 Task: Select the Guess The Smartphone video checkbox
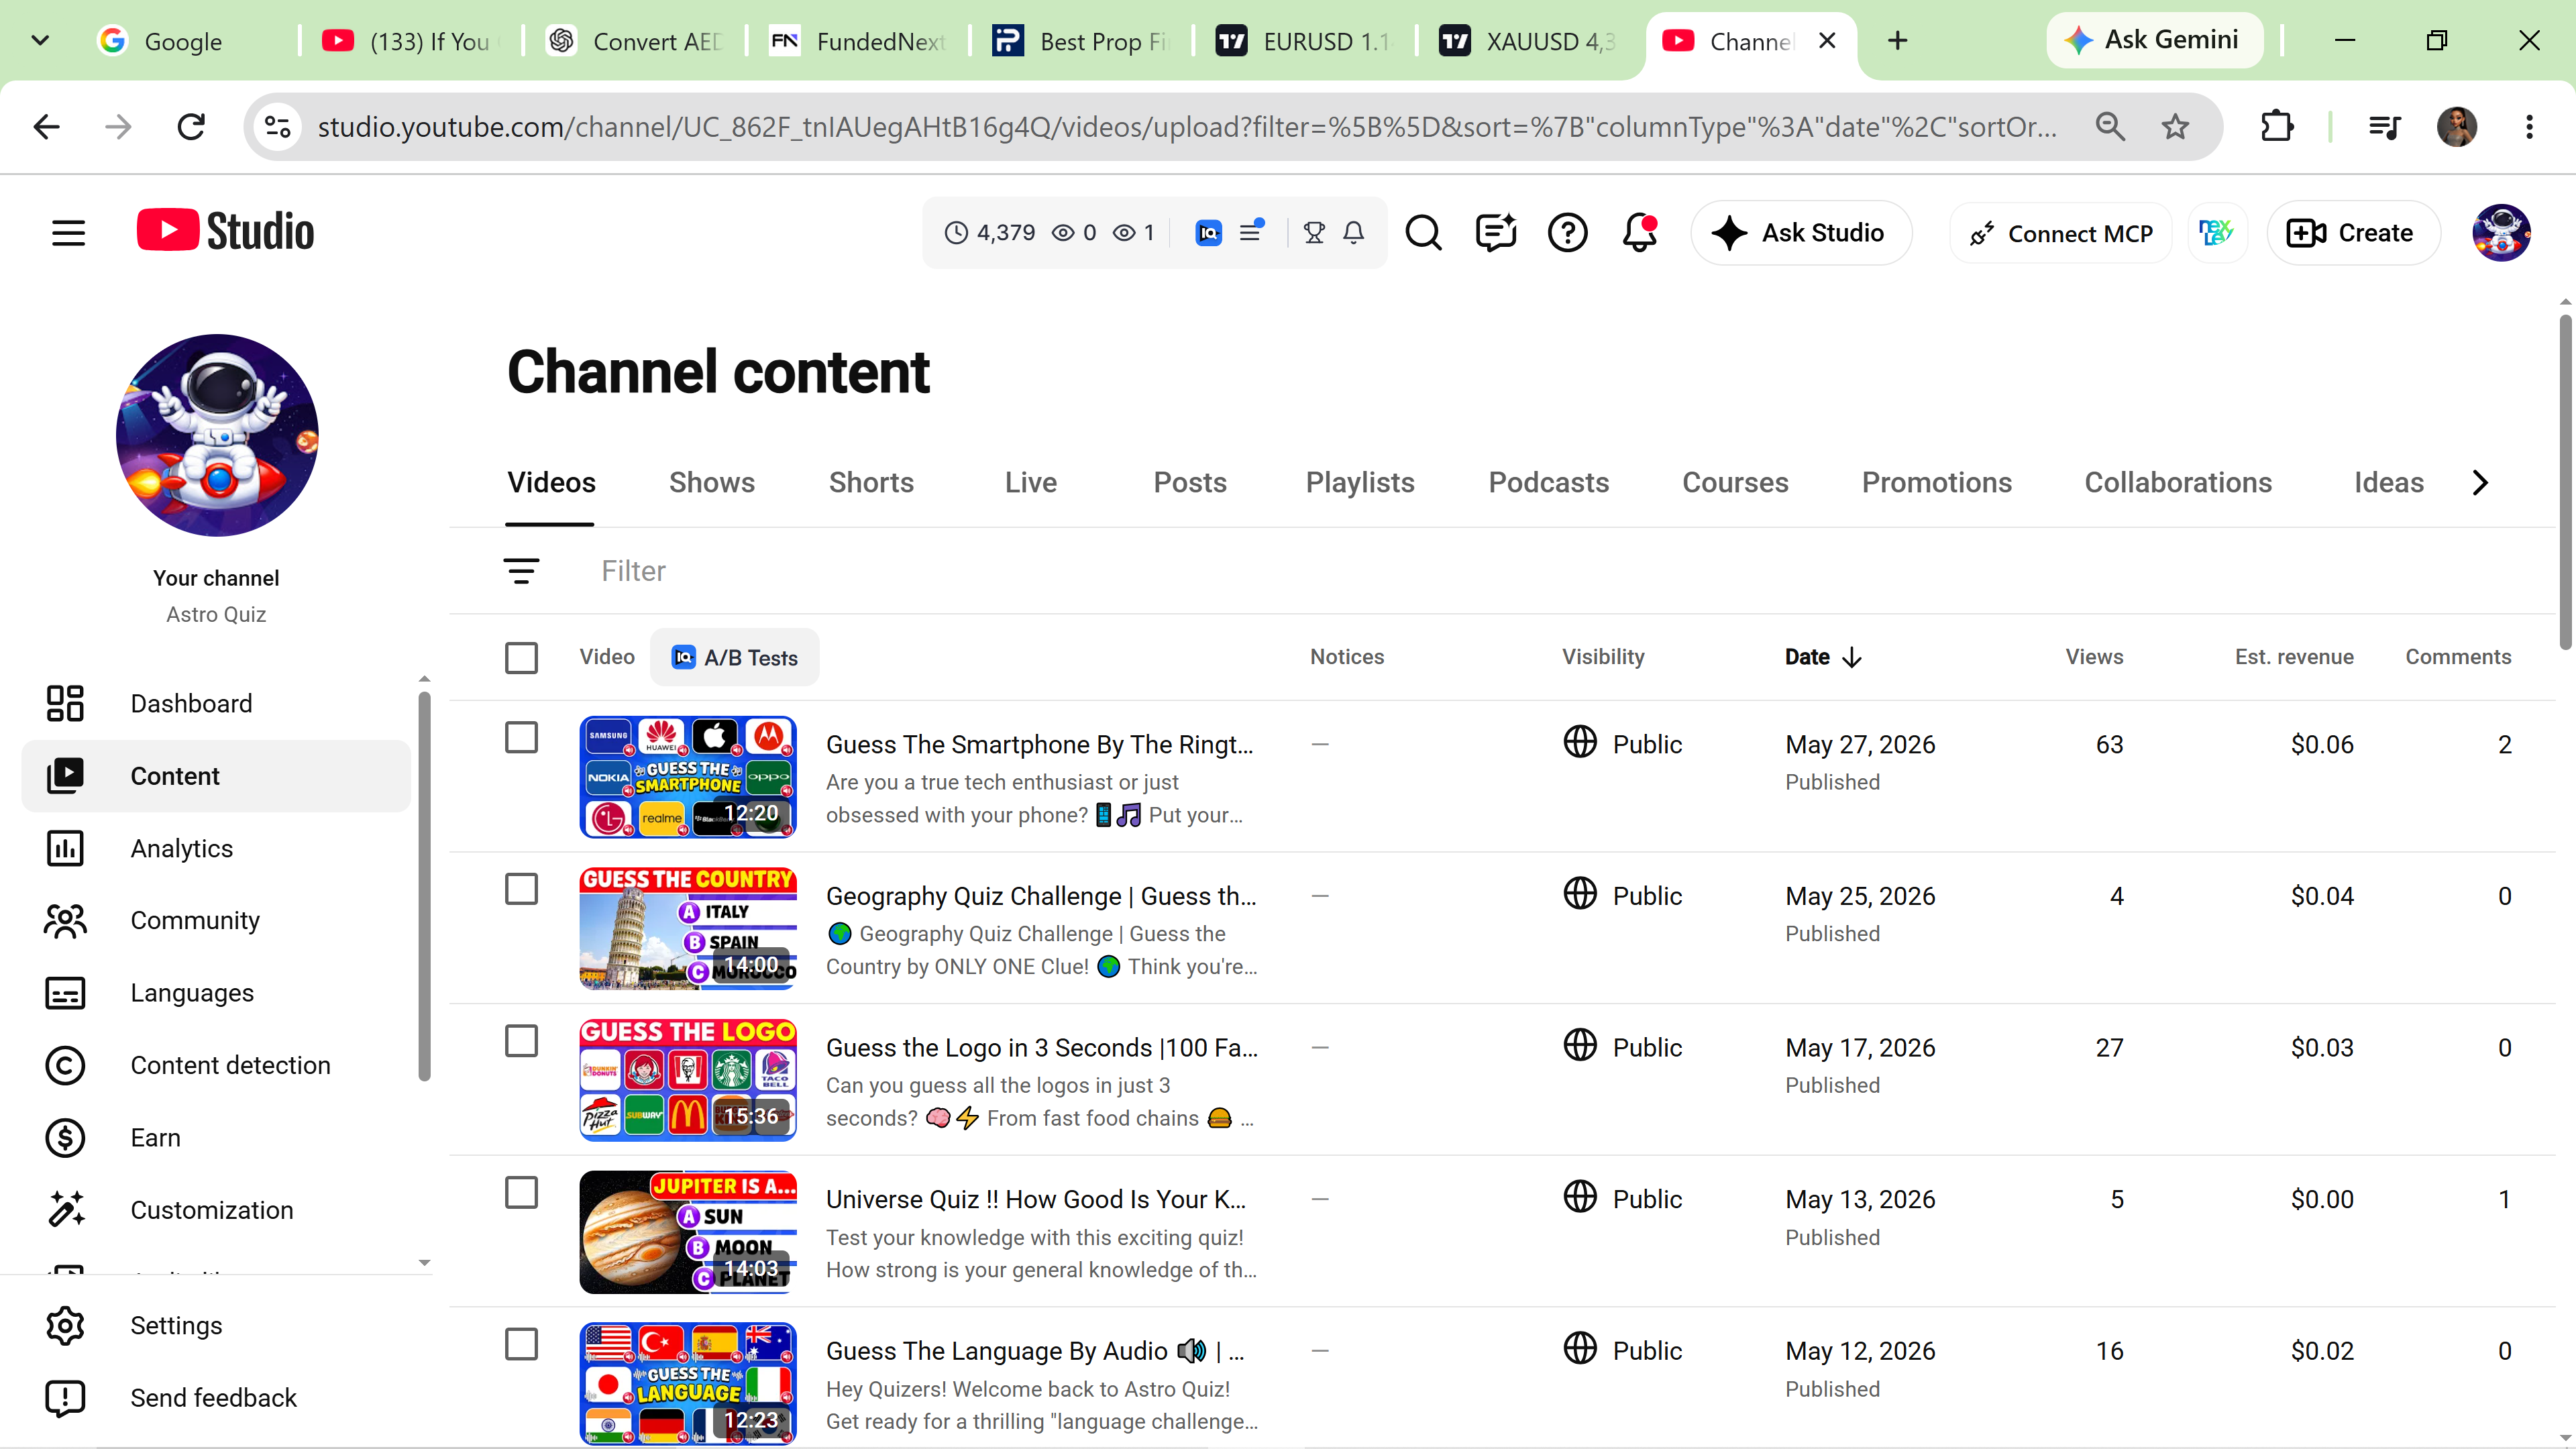521,737
